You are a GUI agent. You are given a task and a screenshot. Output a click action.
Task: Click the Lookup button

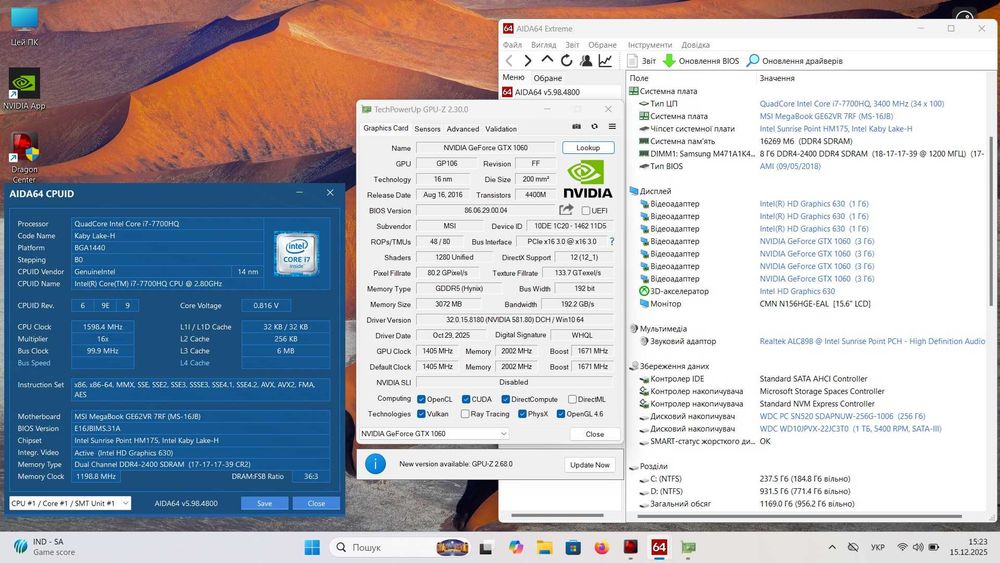point(588,148)
